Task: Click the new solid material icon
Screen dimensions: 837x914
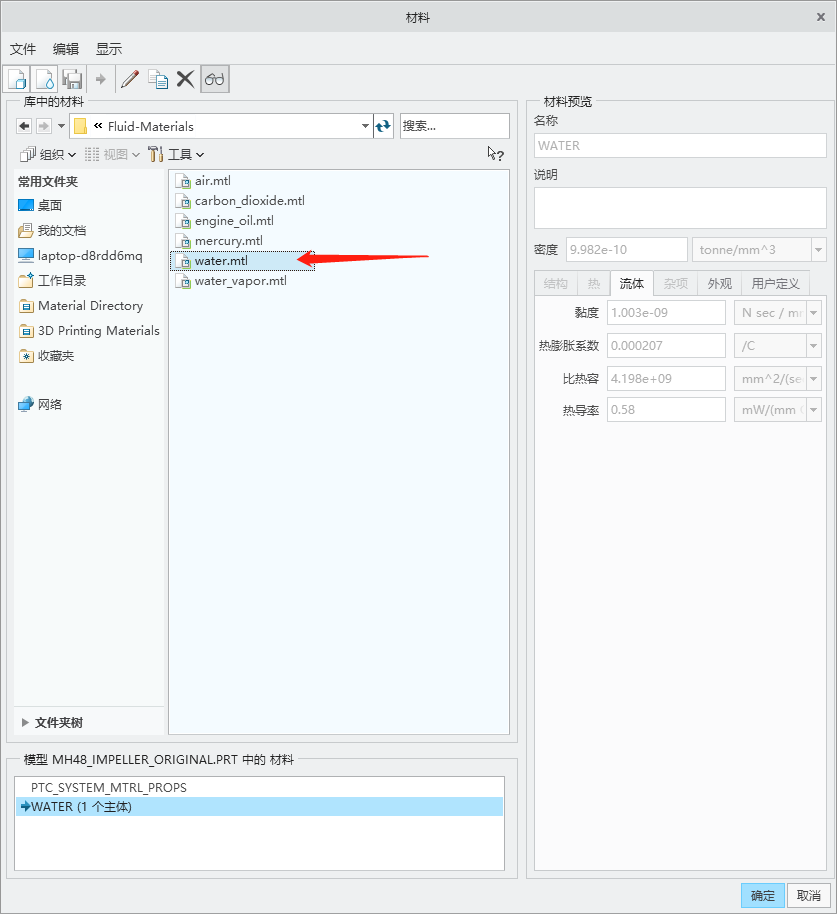Action: click(17, 79)
